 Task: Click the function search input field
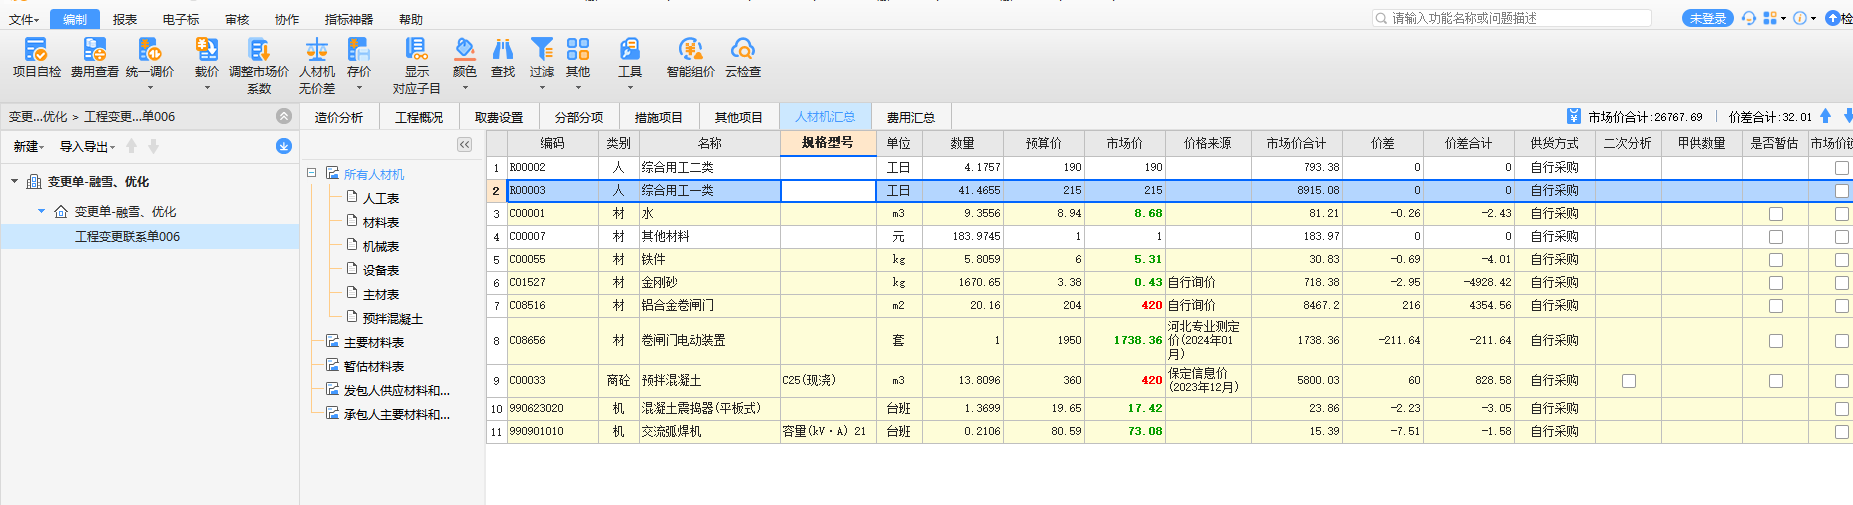(1511, 18)
